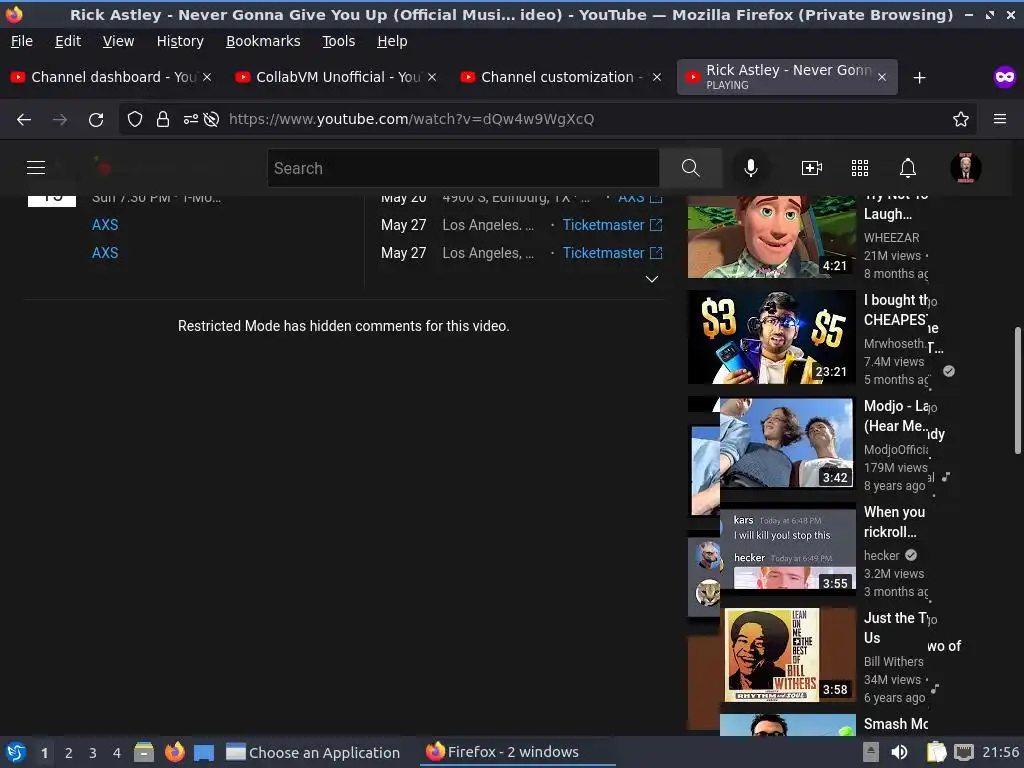Open the WHEEZAR 4:21 video thumbnail
The height and width of the screenshot is (768, 1024).
pos(771,236)
